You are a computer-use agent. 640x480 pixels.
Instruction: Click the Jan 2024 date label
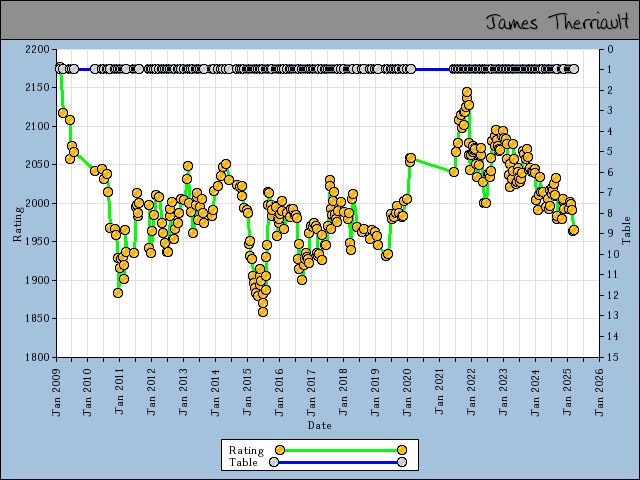(535, 393)
